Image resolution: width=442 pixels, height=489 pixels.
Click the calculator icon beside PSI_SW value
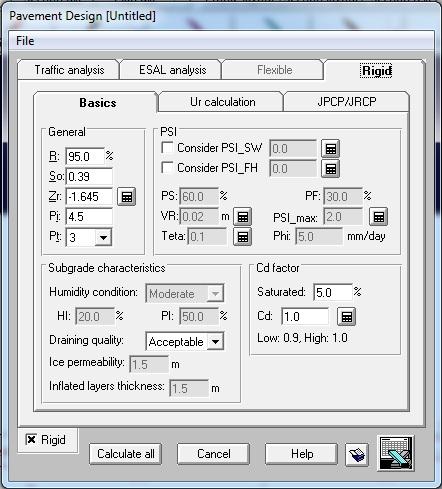point(330,149)
